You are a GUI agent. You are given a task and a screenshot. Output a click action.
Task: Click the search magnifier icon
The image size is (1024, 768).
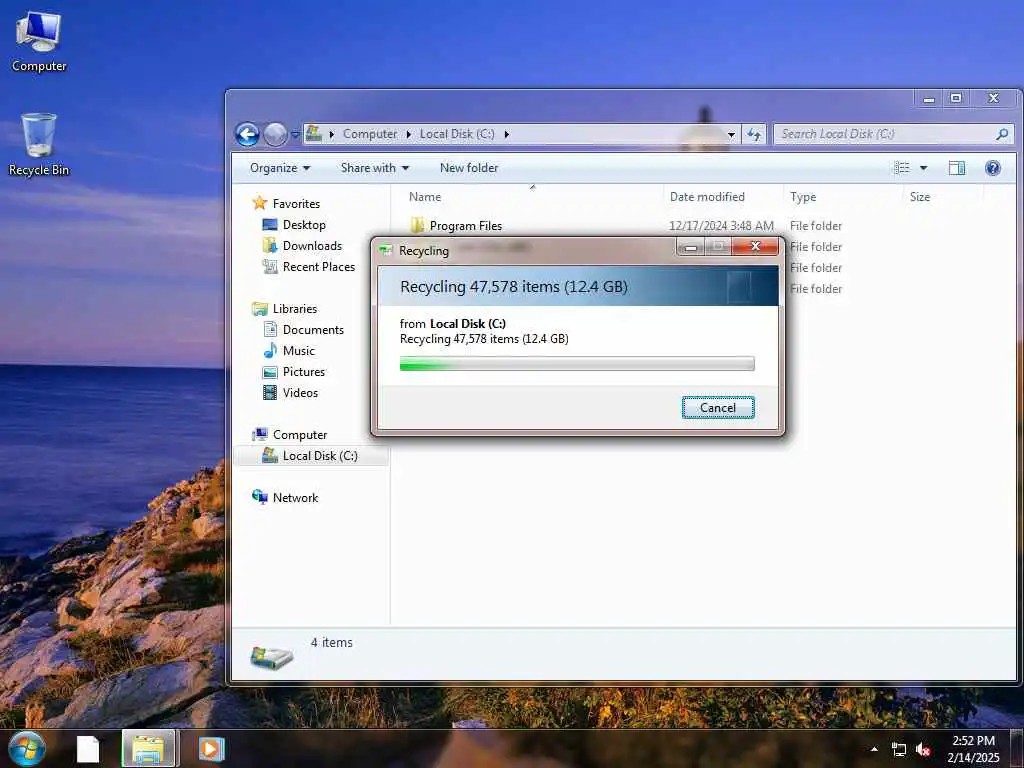pyautogui.click(x=1002, y=134)
